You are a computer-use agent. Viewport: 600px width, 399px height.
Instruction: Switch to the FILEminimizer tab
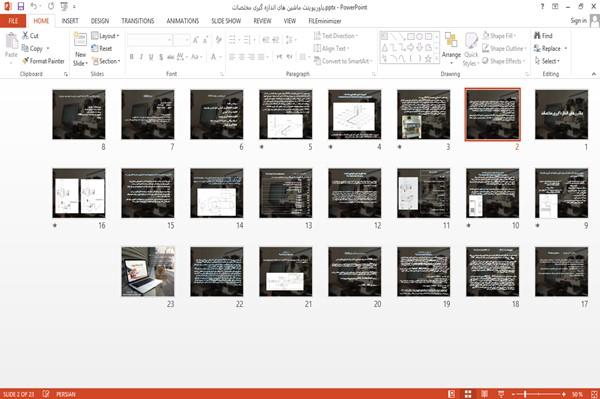pyautogui.click(x=324, y=21)
